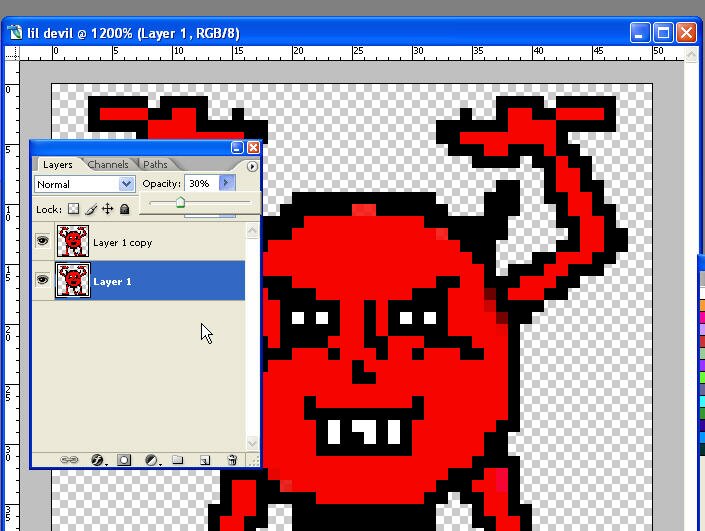The image size is (705, 531).
Task: Collapse the Layers palette with minimize button
Action: pyautogui.click(x=237, y=147)
